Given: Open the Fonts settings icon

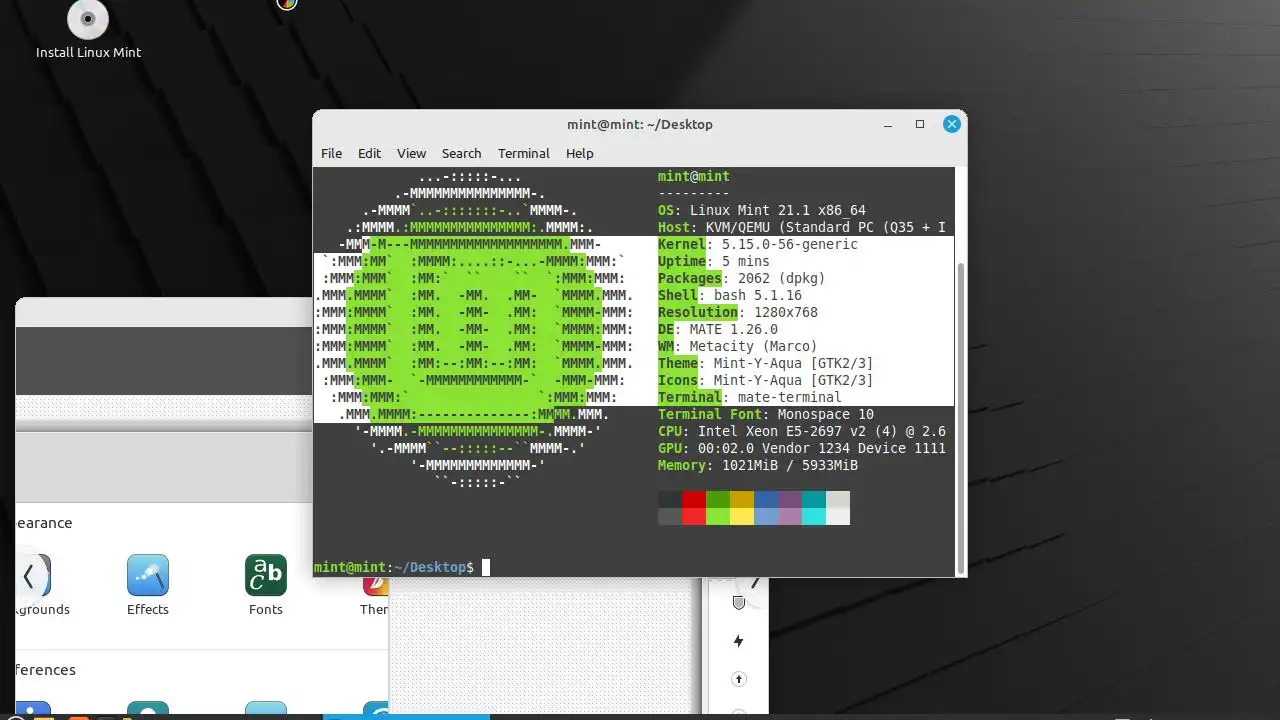Looking at the screenshot, I should coord(266,586).
